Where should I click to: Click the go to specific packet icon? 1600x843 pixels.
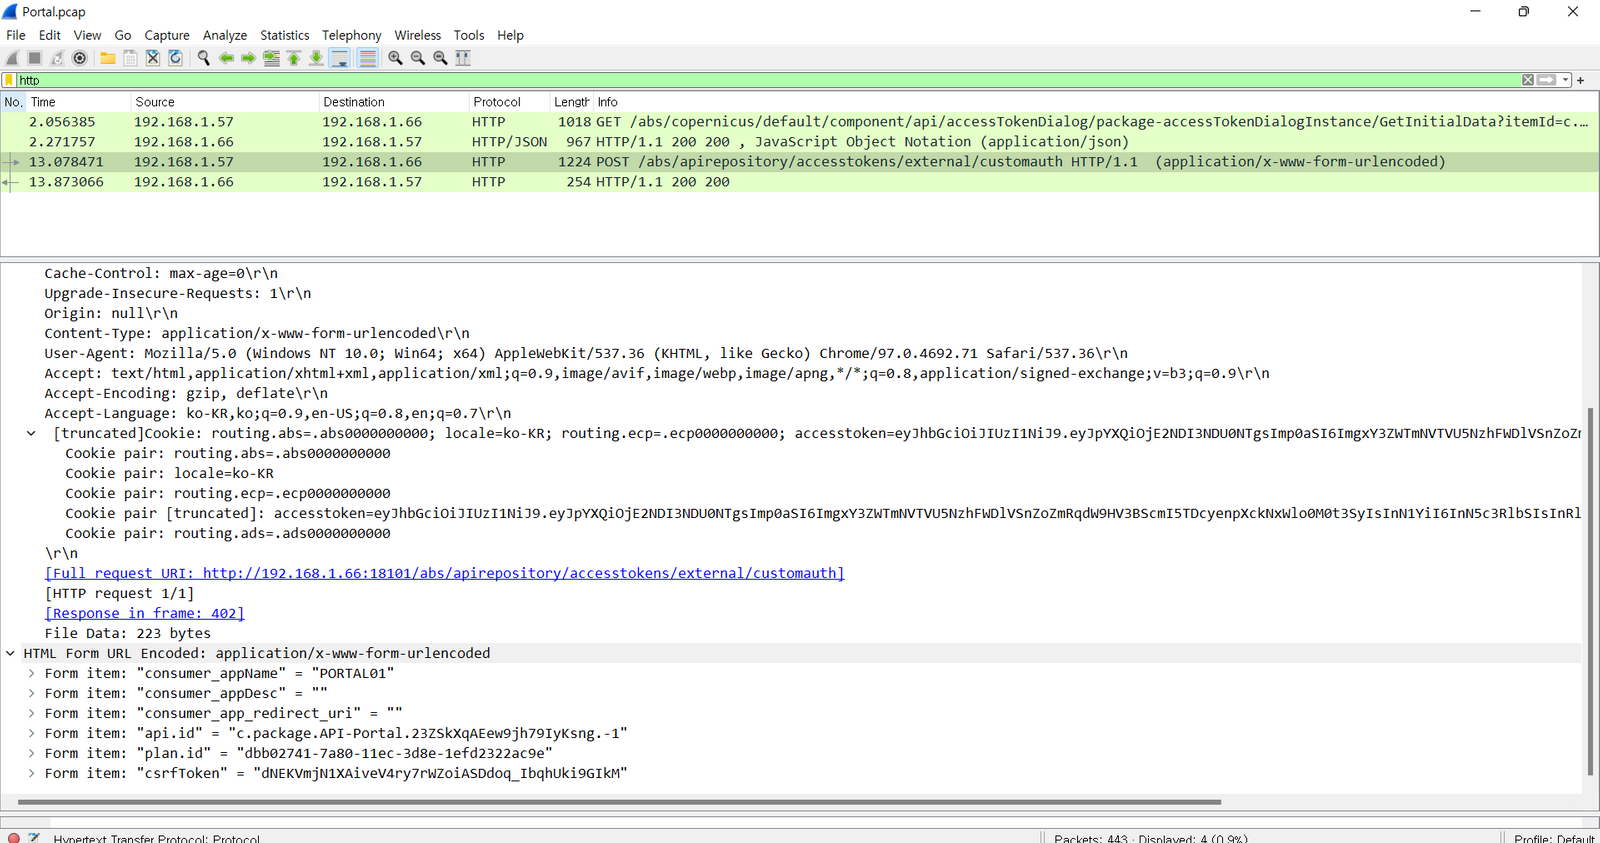tap(271, 58)
